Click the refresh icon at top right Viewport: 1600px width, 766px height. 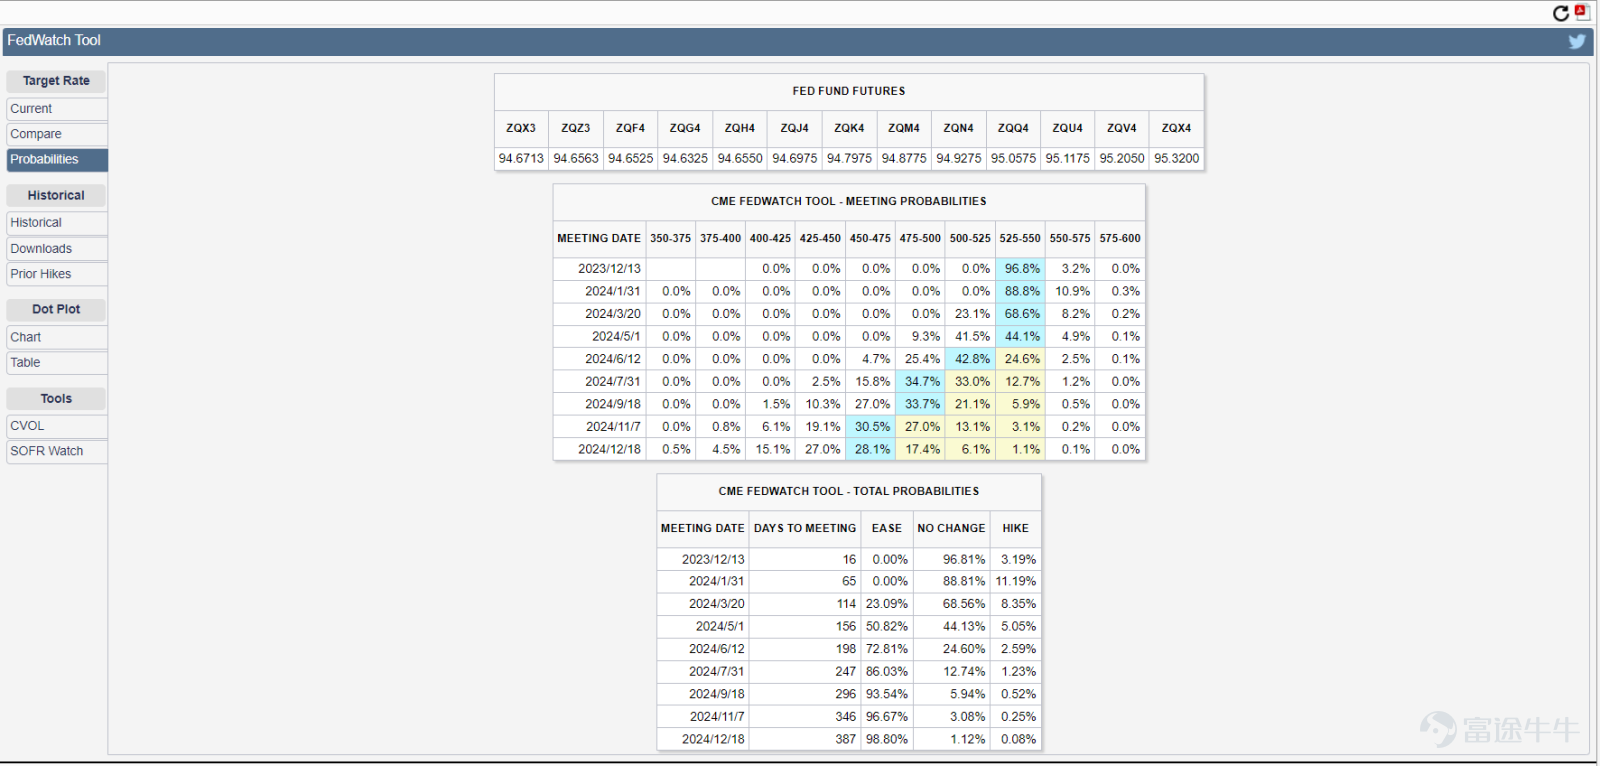click(x=1560, y=13)
